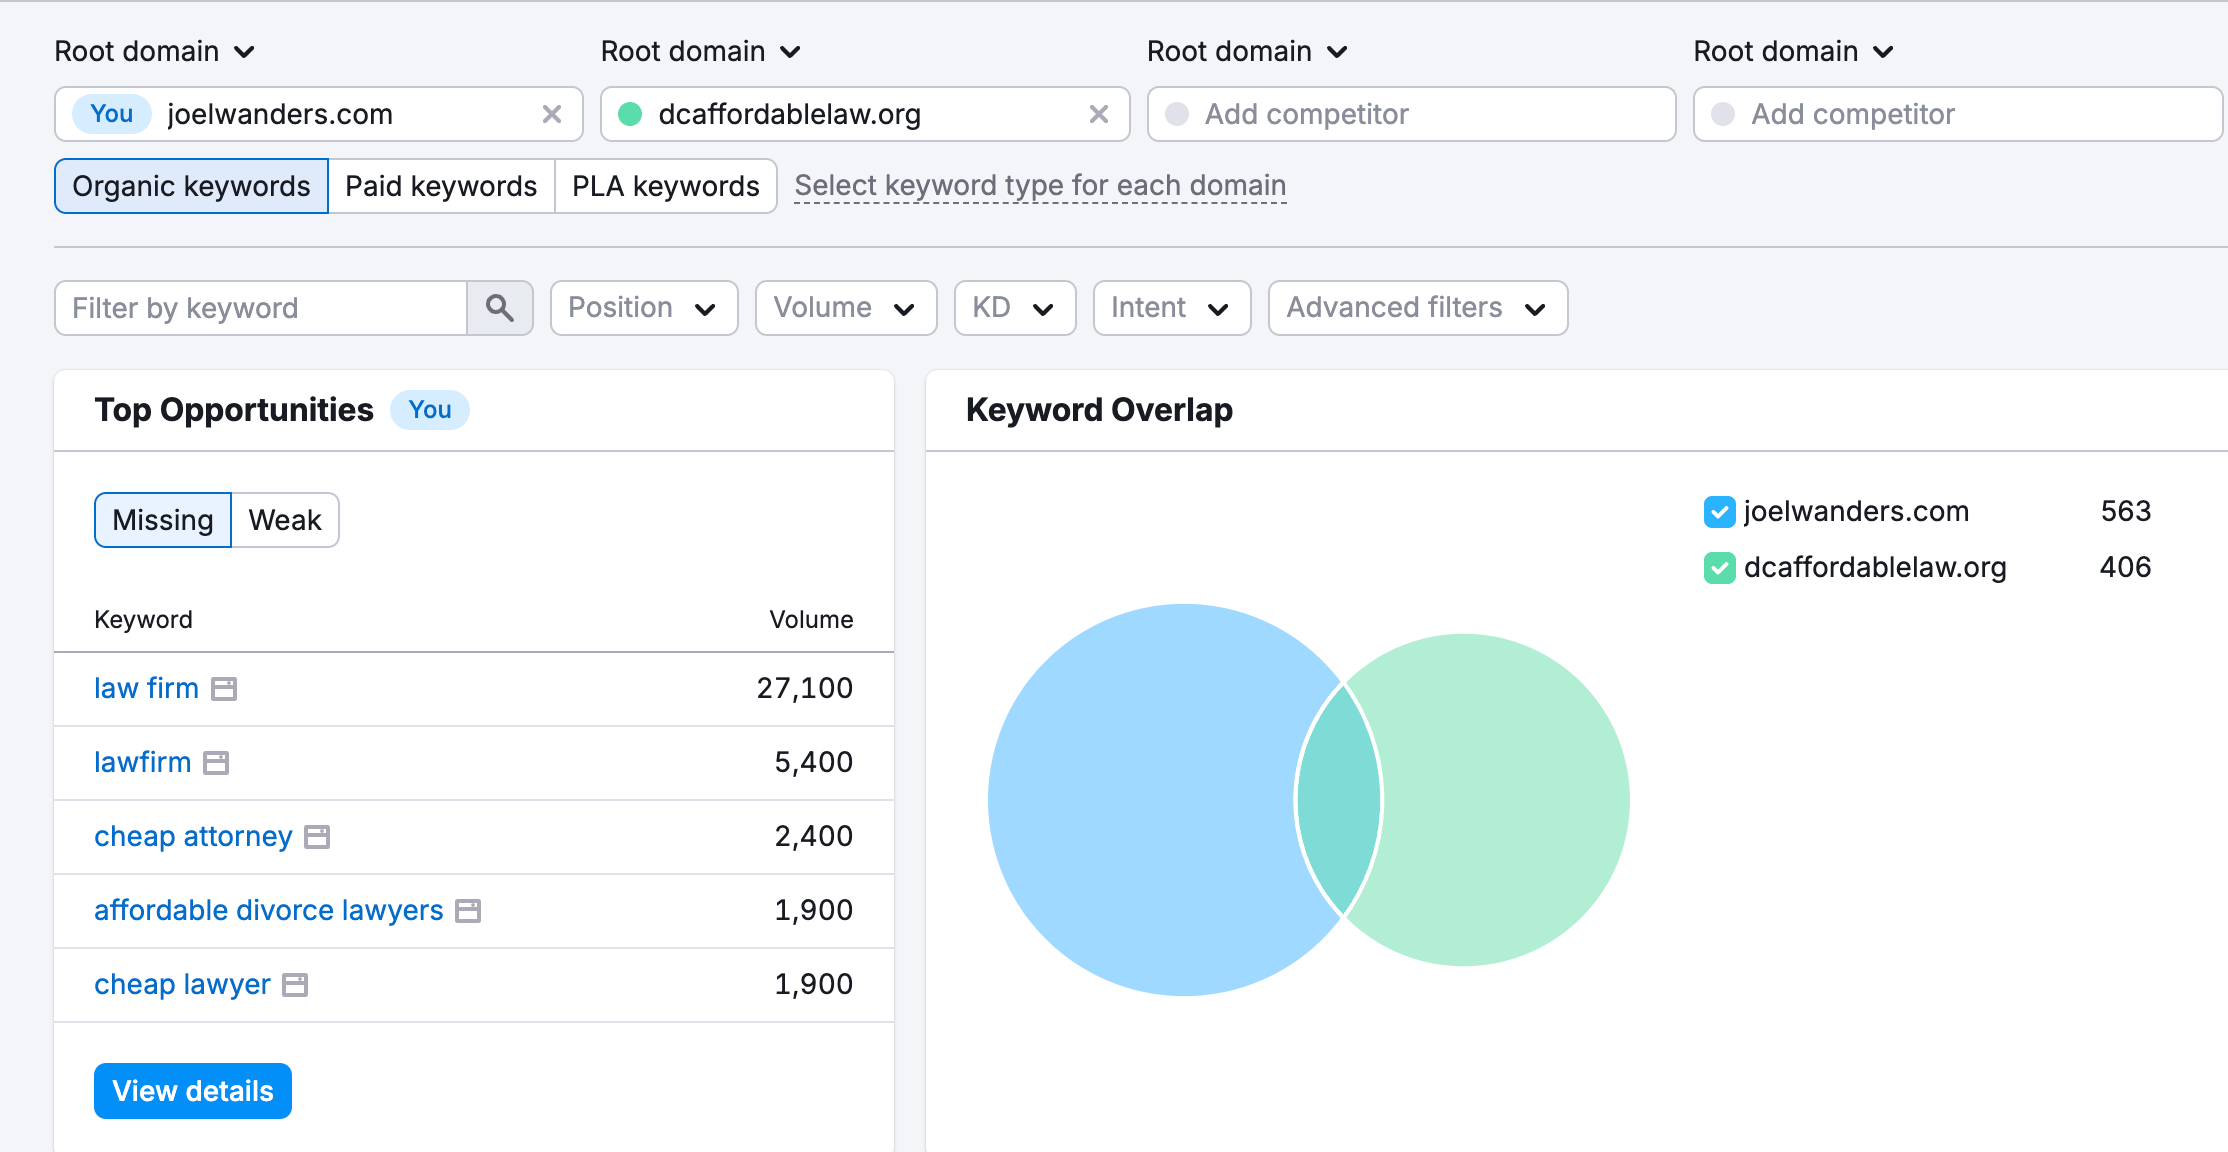
Task: Click the View details button
Action: click(193, 1091)
